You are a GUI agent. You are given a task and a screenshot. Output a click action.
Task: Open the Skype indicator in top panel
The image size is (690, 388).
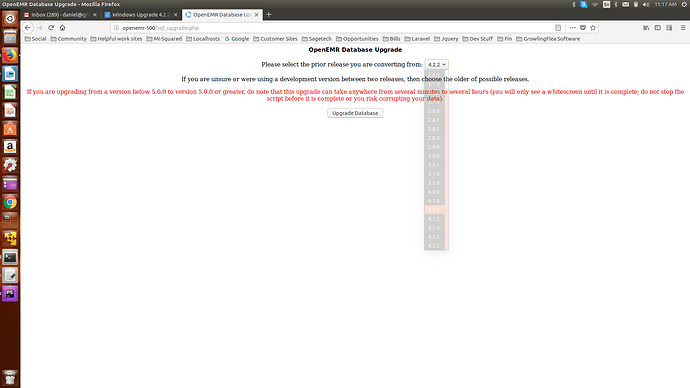[584, 4]
